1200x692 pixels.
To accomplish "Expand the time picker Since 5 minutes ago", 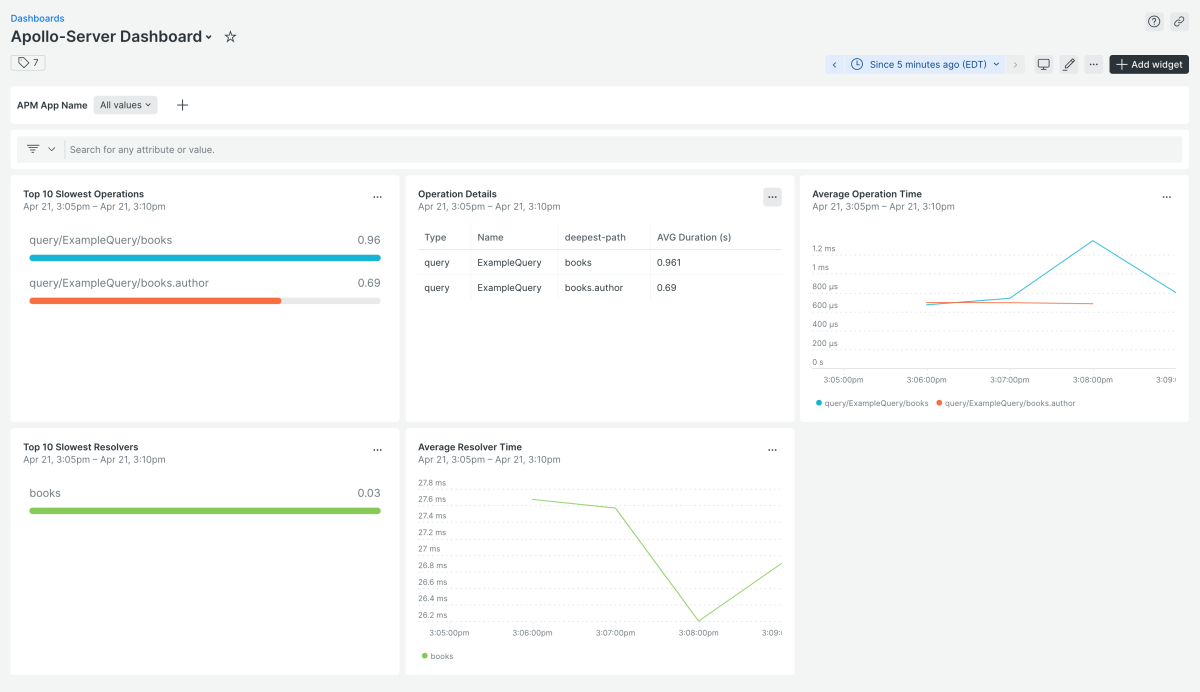I will pos(926,64).
